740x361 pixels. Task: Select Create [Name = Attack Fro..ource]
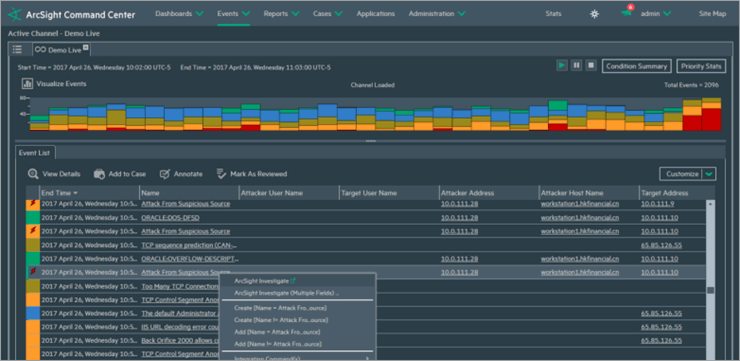pos(280,308)
